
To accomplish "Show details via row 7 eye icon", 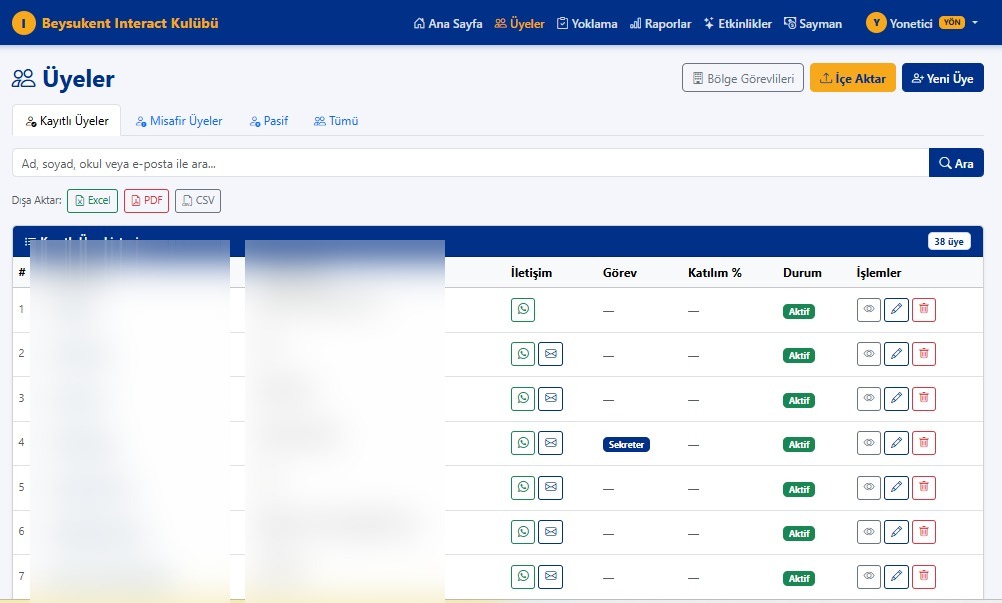I will click(869, 576).
